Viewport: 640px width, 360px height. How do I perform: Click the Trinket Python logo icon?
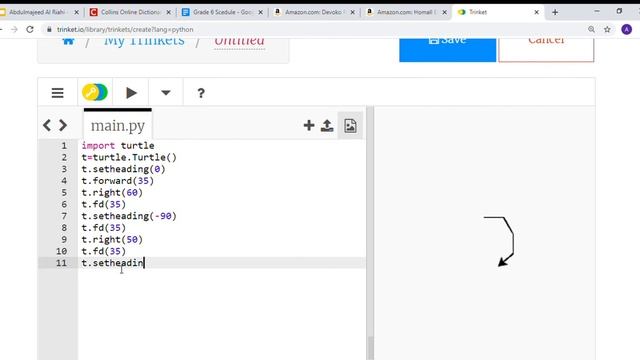tap(95, 92)
